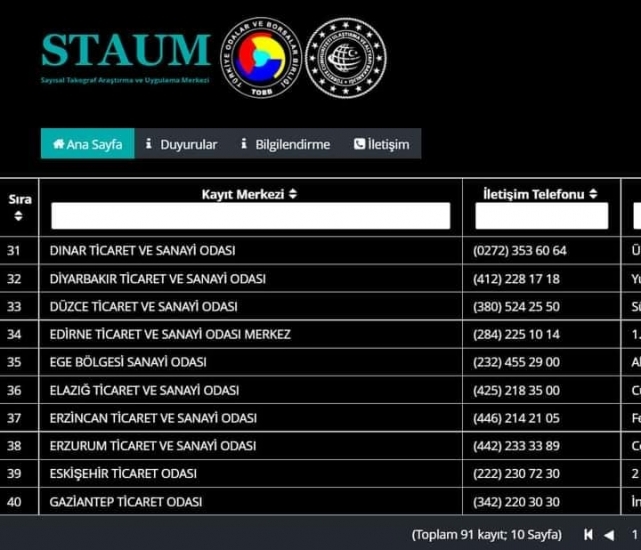Click the STAUM logo
This screenshot has height=550, width=641.
point(126,56)
